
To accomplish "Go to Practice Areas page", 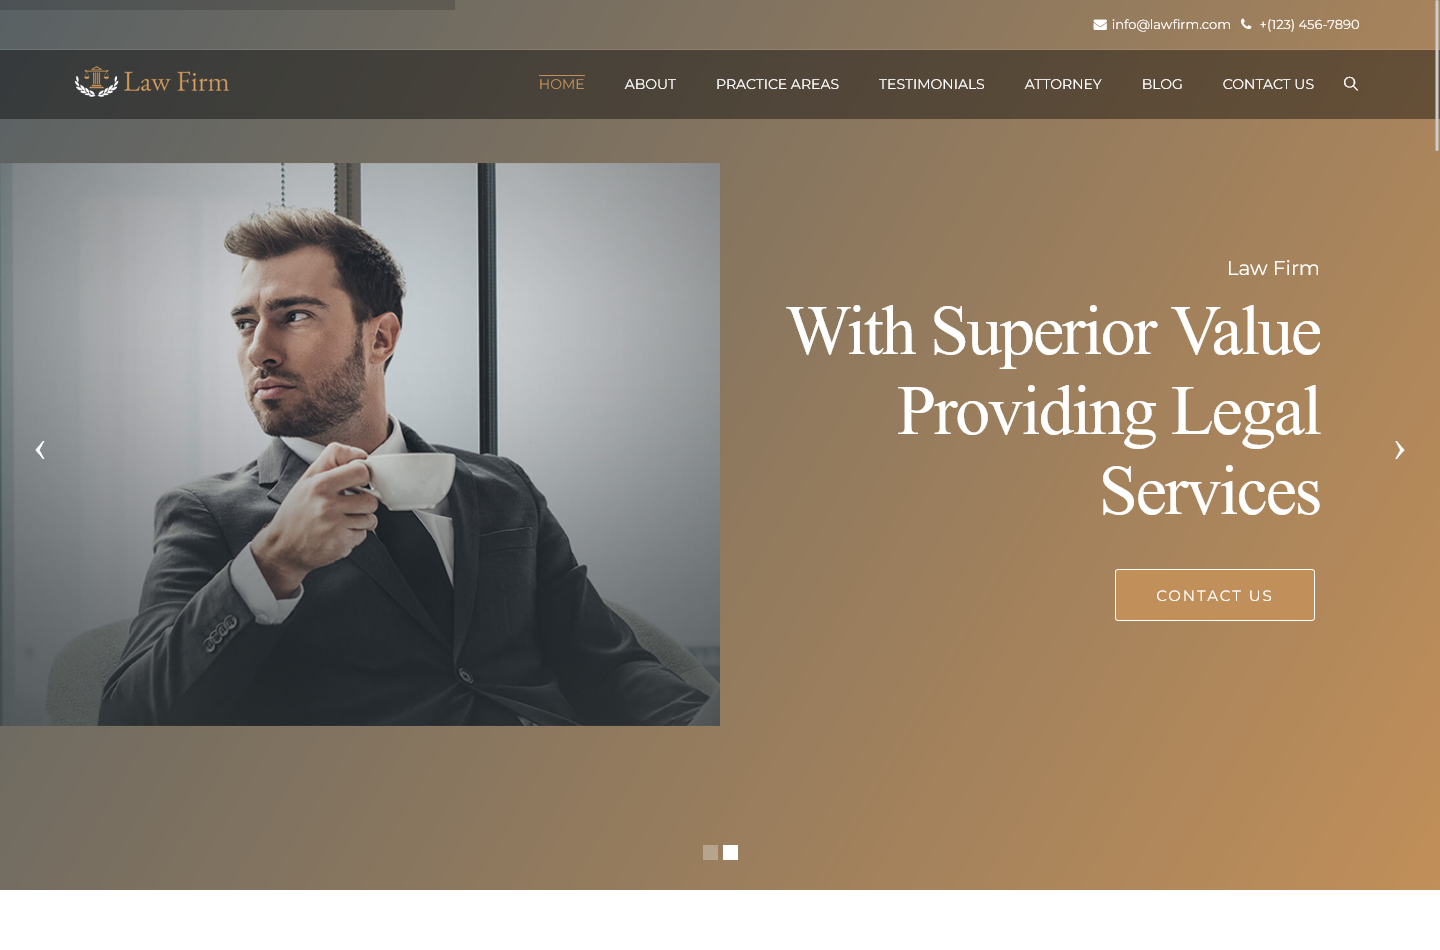I will (777, 84).
